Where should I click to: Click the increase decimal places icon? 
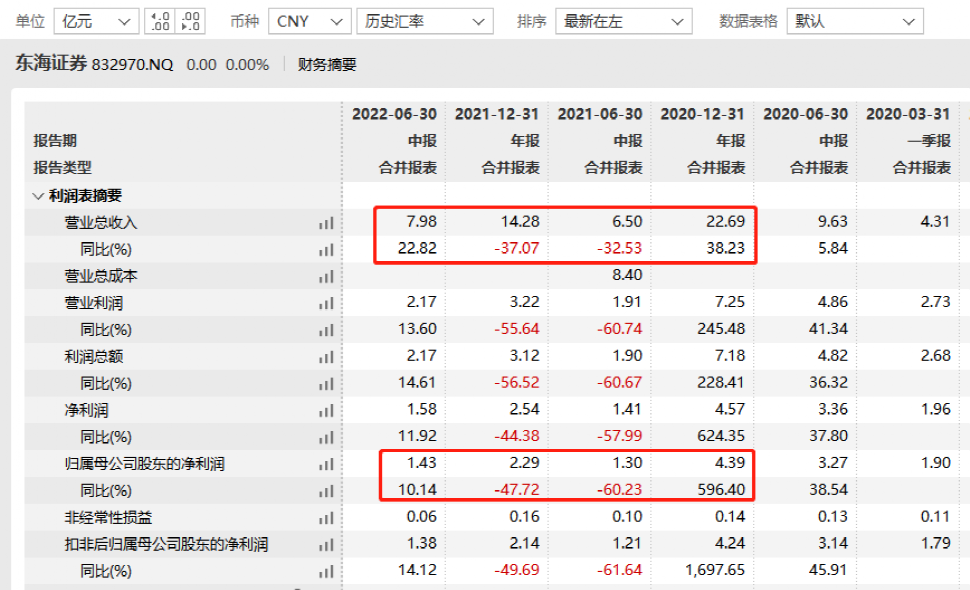[x=160, y=20]
